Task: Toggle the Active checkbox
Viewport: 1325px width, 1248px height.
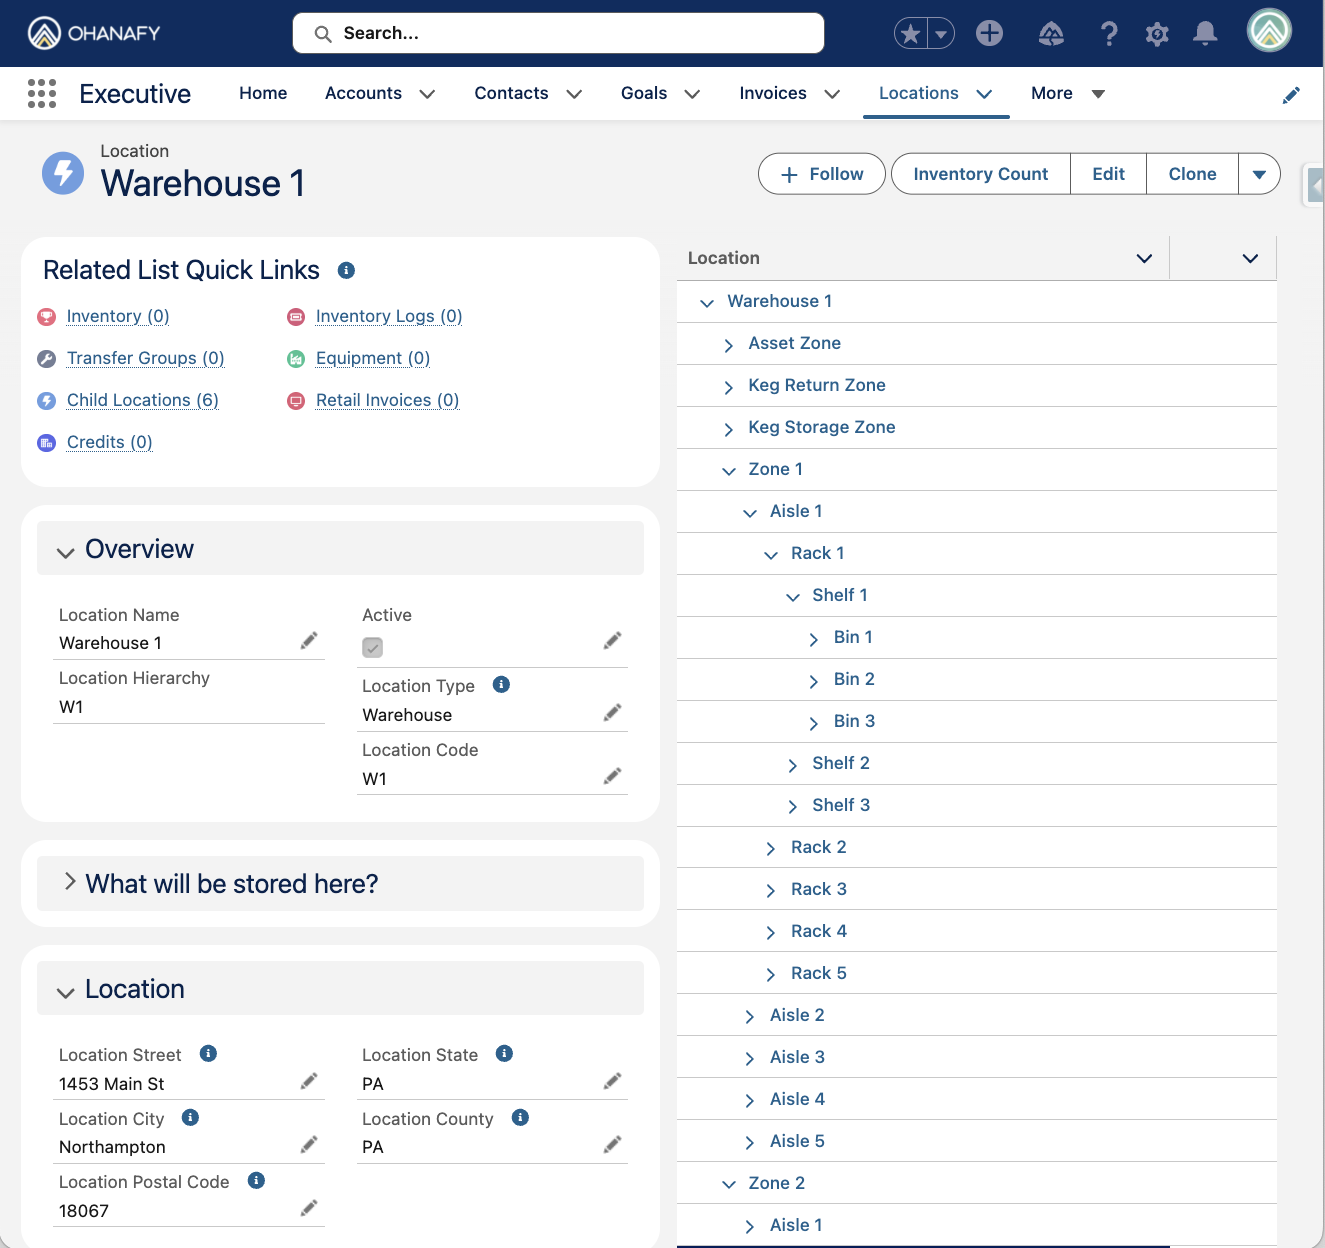Action: point(372,648)
